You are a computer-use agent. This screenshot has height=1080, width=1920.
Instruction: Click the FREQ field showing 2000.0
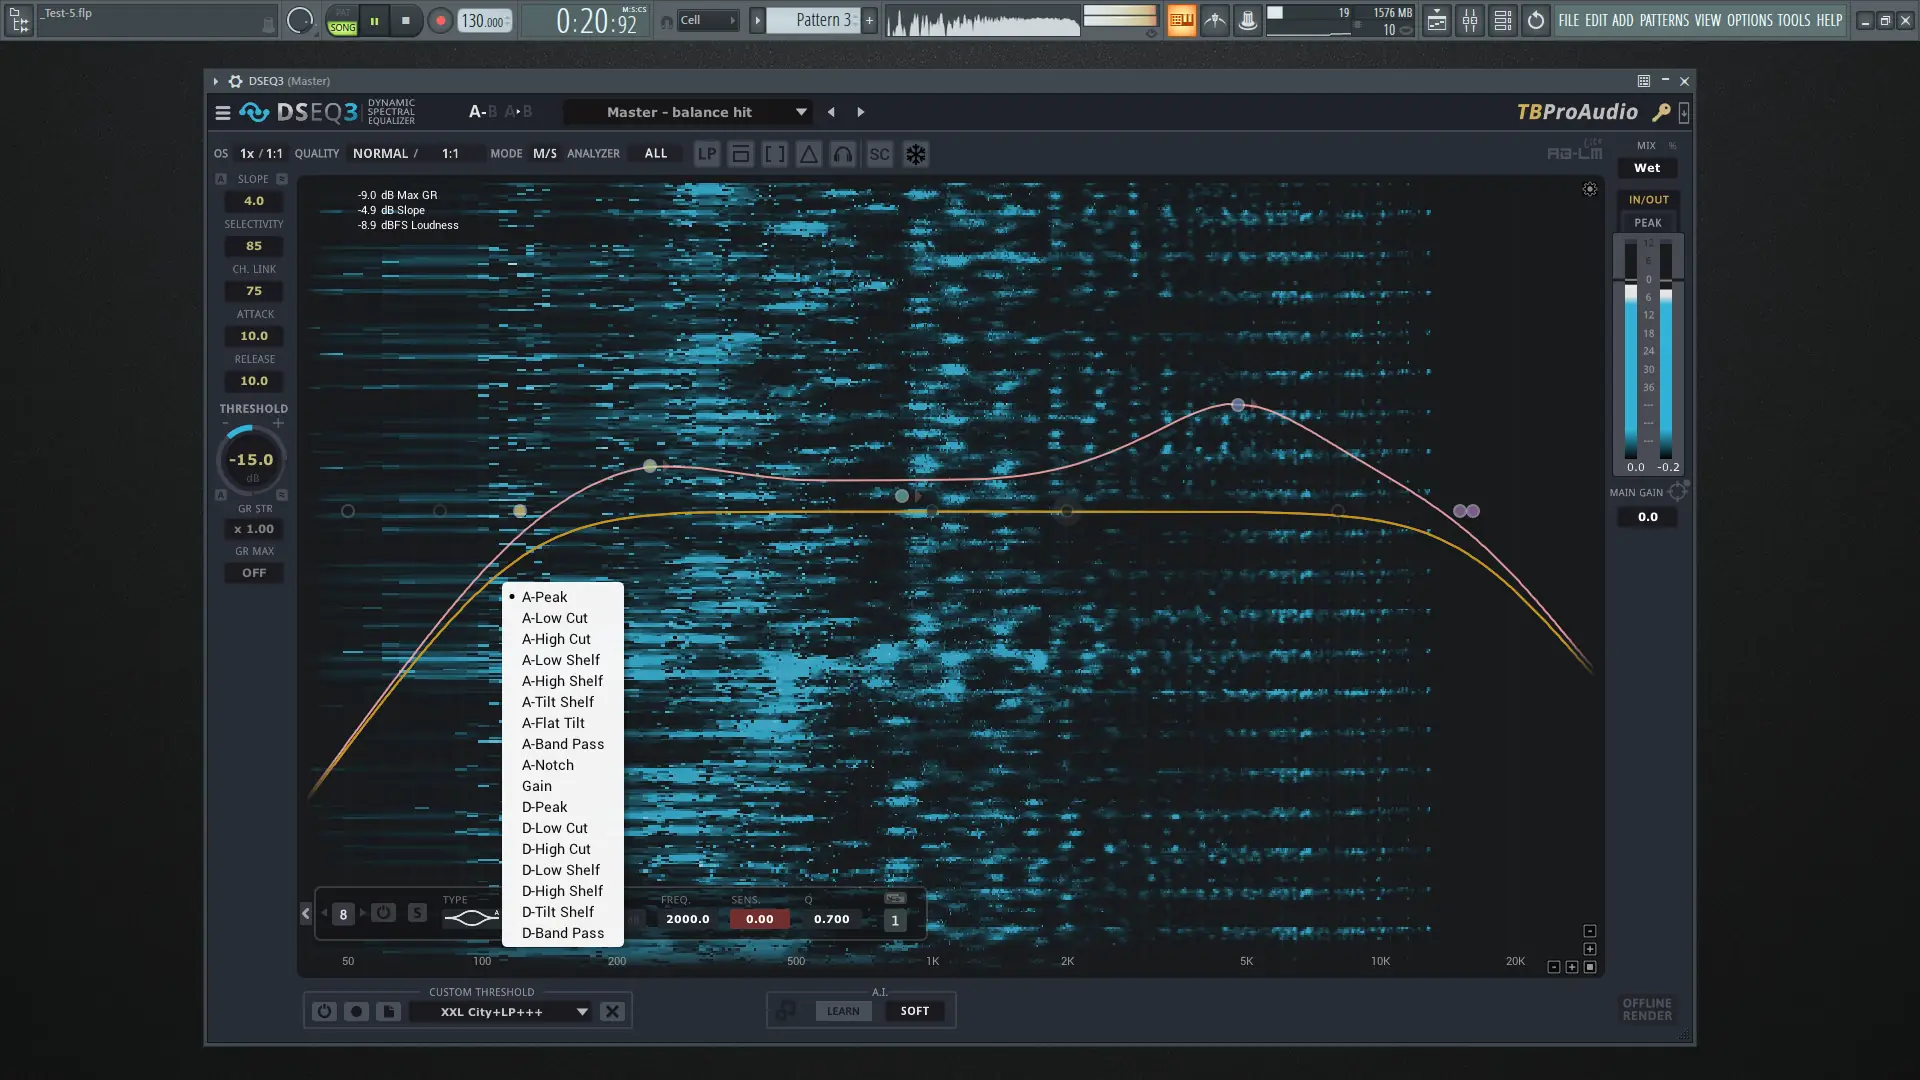(687, 919)
